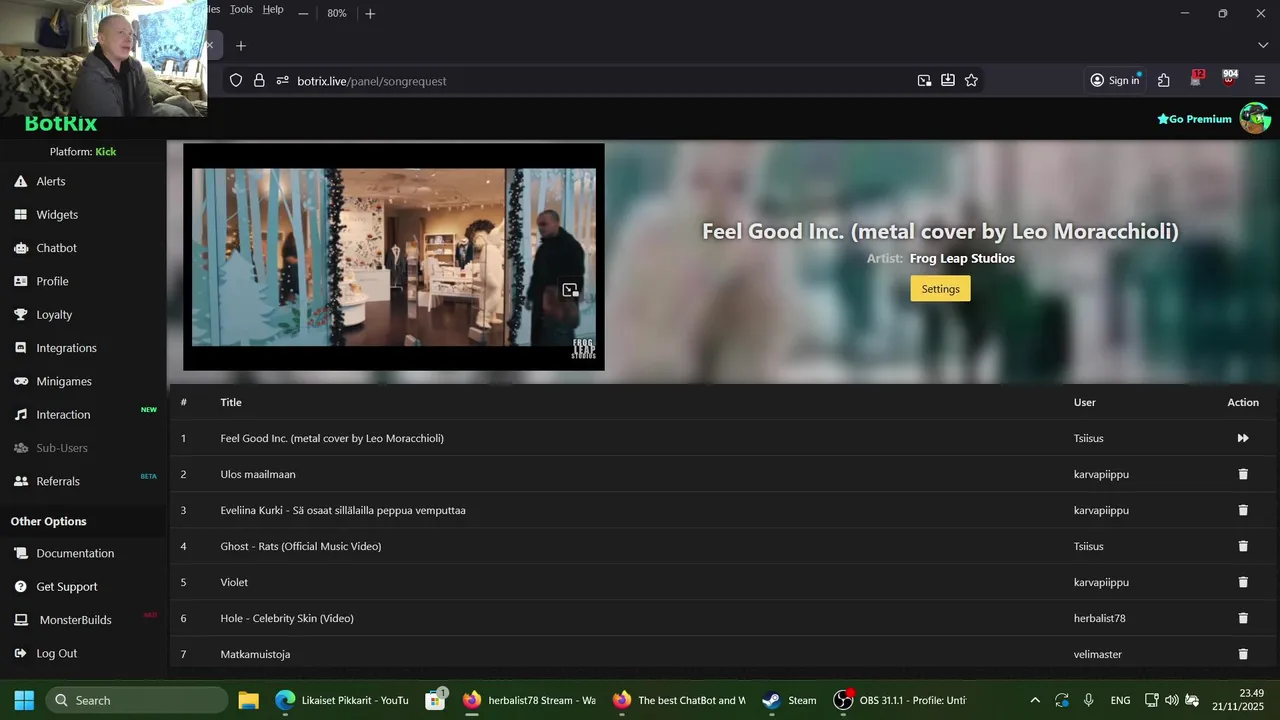Open the Tools menu
The image size is (1280, 720).
coord(241,9)
